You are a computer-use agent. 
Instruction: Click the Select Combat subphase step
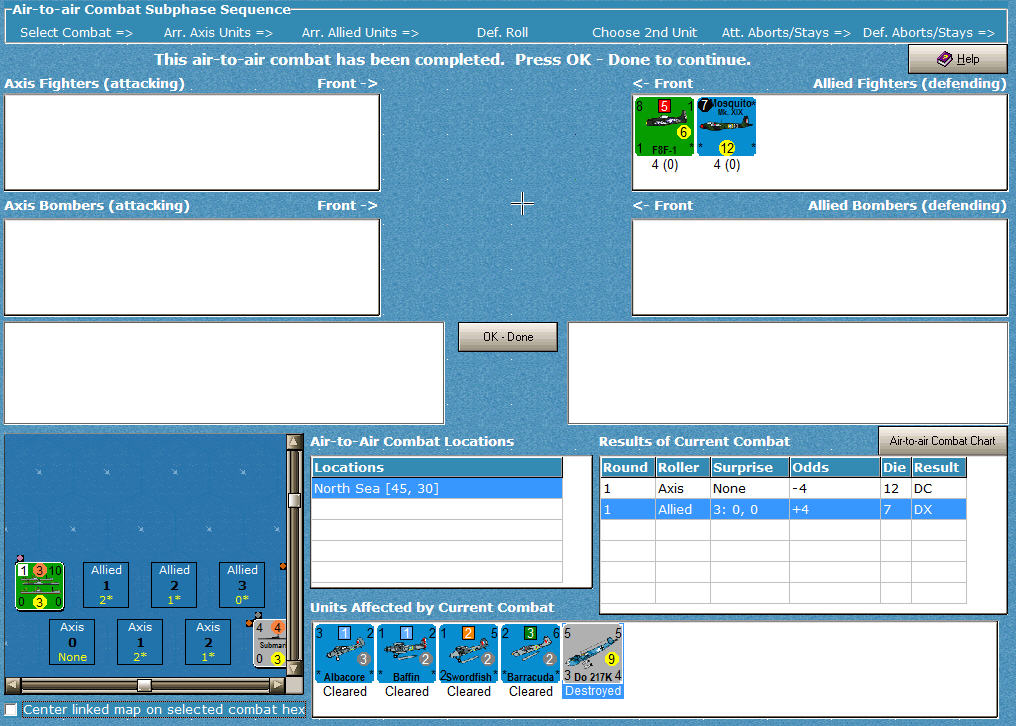coord(75,31)
